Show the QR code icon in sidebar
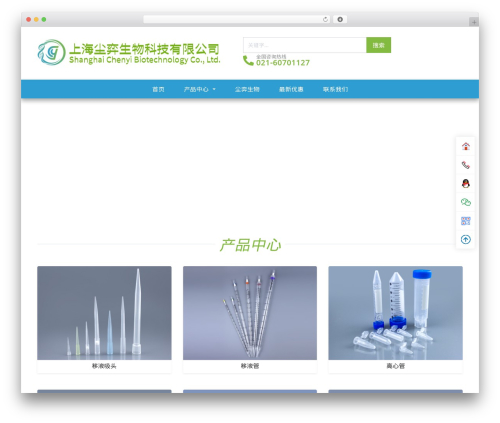This screenshot has height=423, width=500. pos(466,221)
